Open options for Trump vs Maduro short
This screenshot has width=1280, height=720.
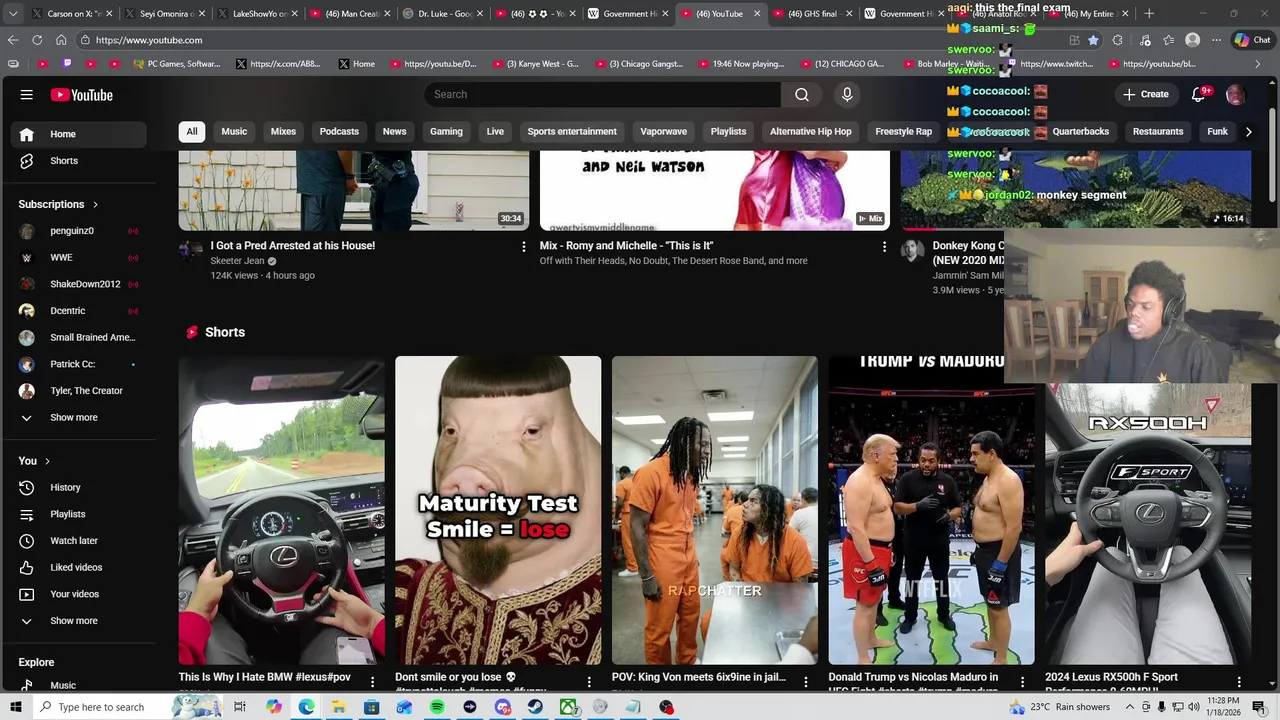point(1022,681)
